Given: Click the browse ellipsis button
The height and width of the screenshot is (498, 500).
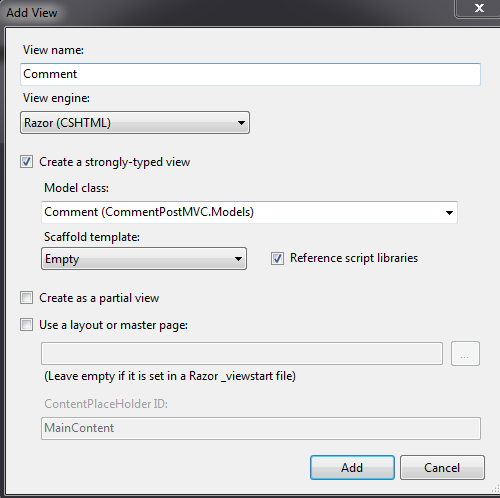Looking at the screenshot, I should (465, 353).
